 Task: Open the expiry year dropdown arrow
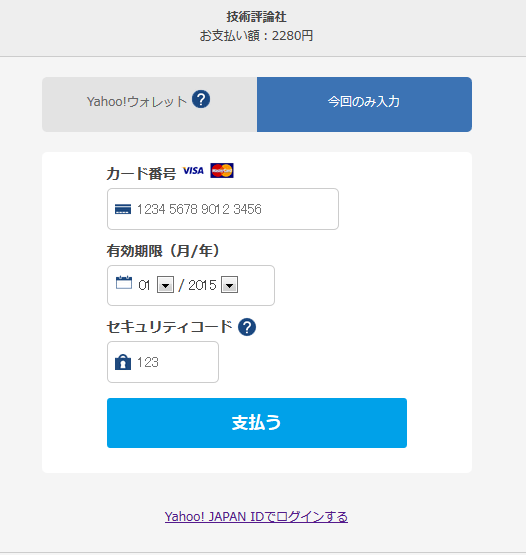point(229,285)
